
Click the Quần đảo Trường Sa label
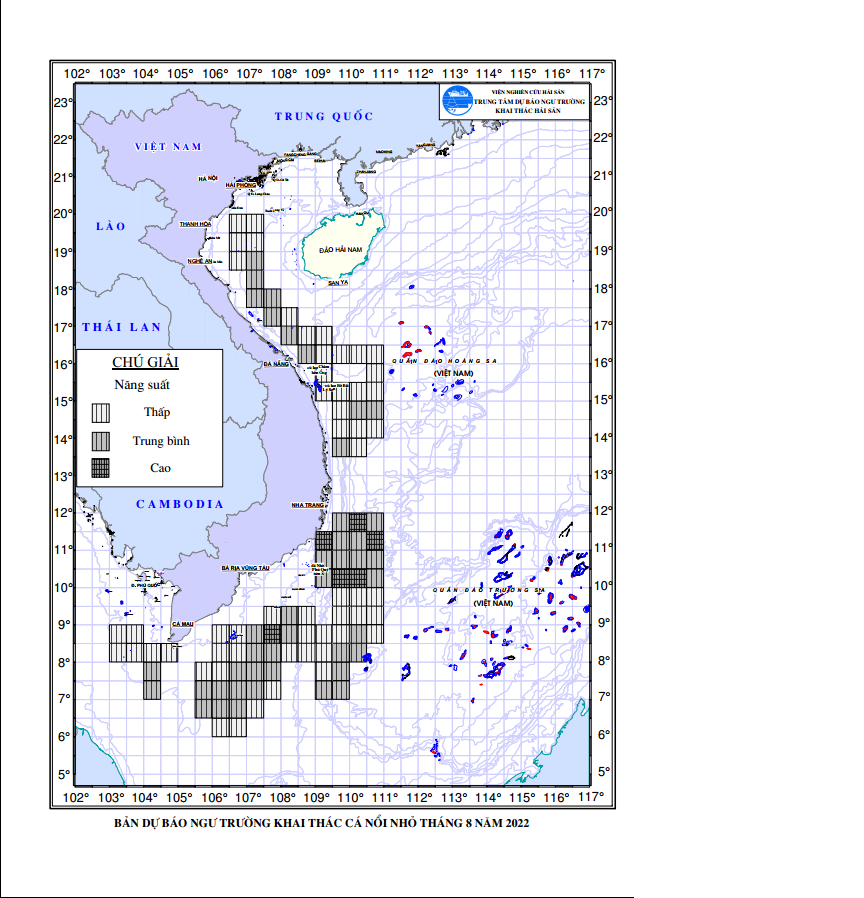488,590
